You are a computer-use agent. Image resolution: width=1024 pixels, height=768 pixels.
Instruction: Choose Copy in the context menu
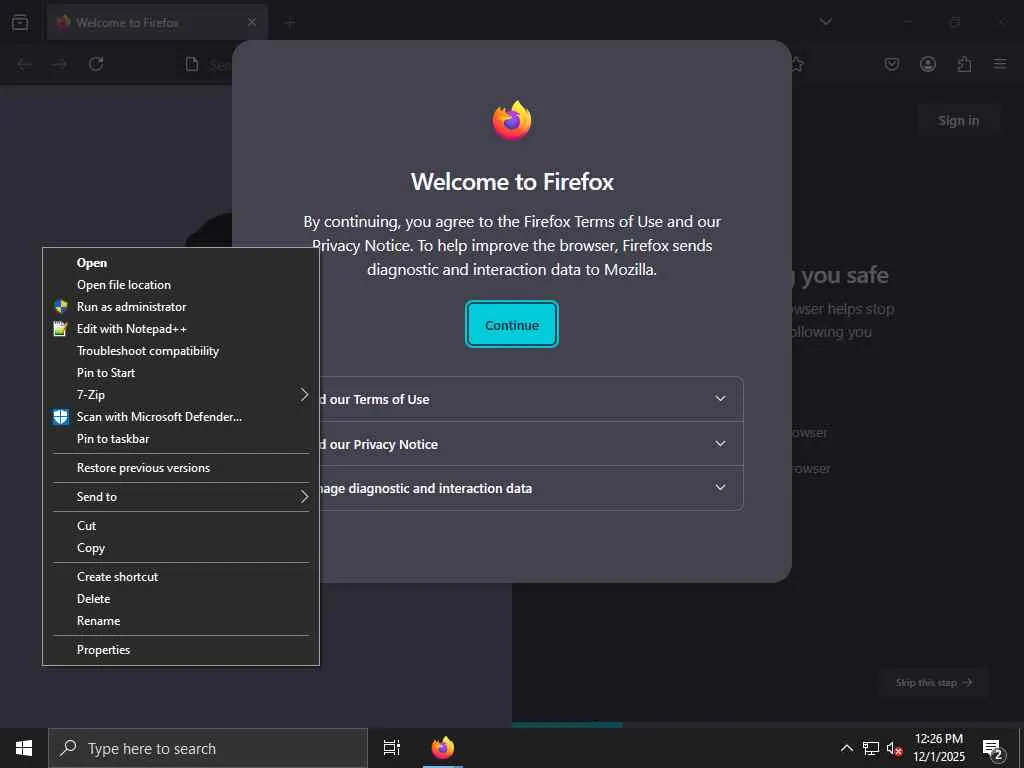pos(181,548)
